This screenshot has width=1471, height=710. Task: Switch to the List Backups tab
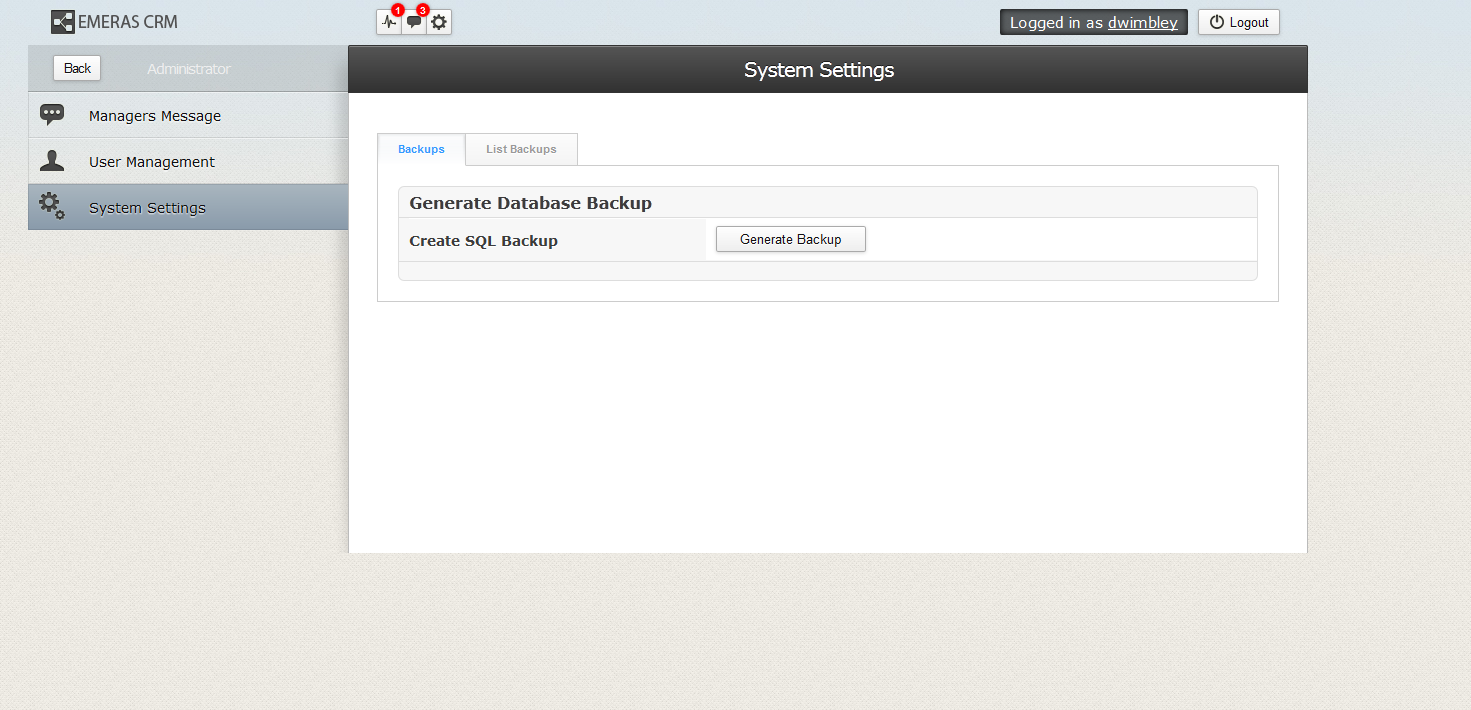click(521, 149)
